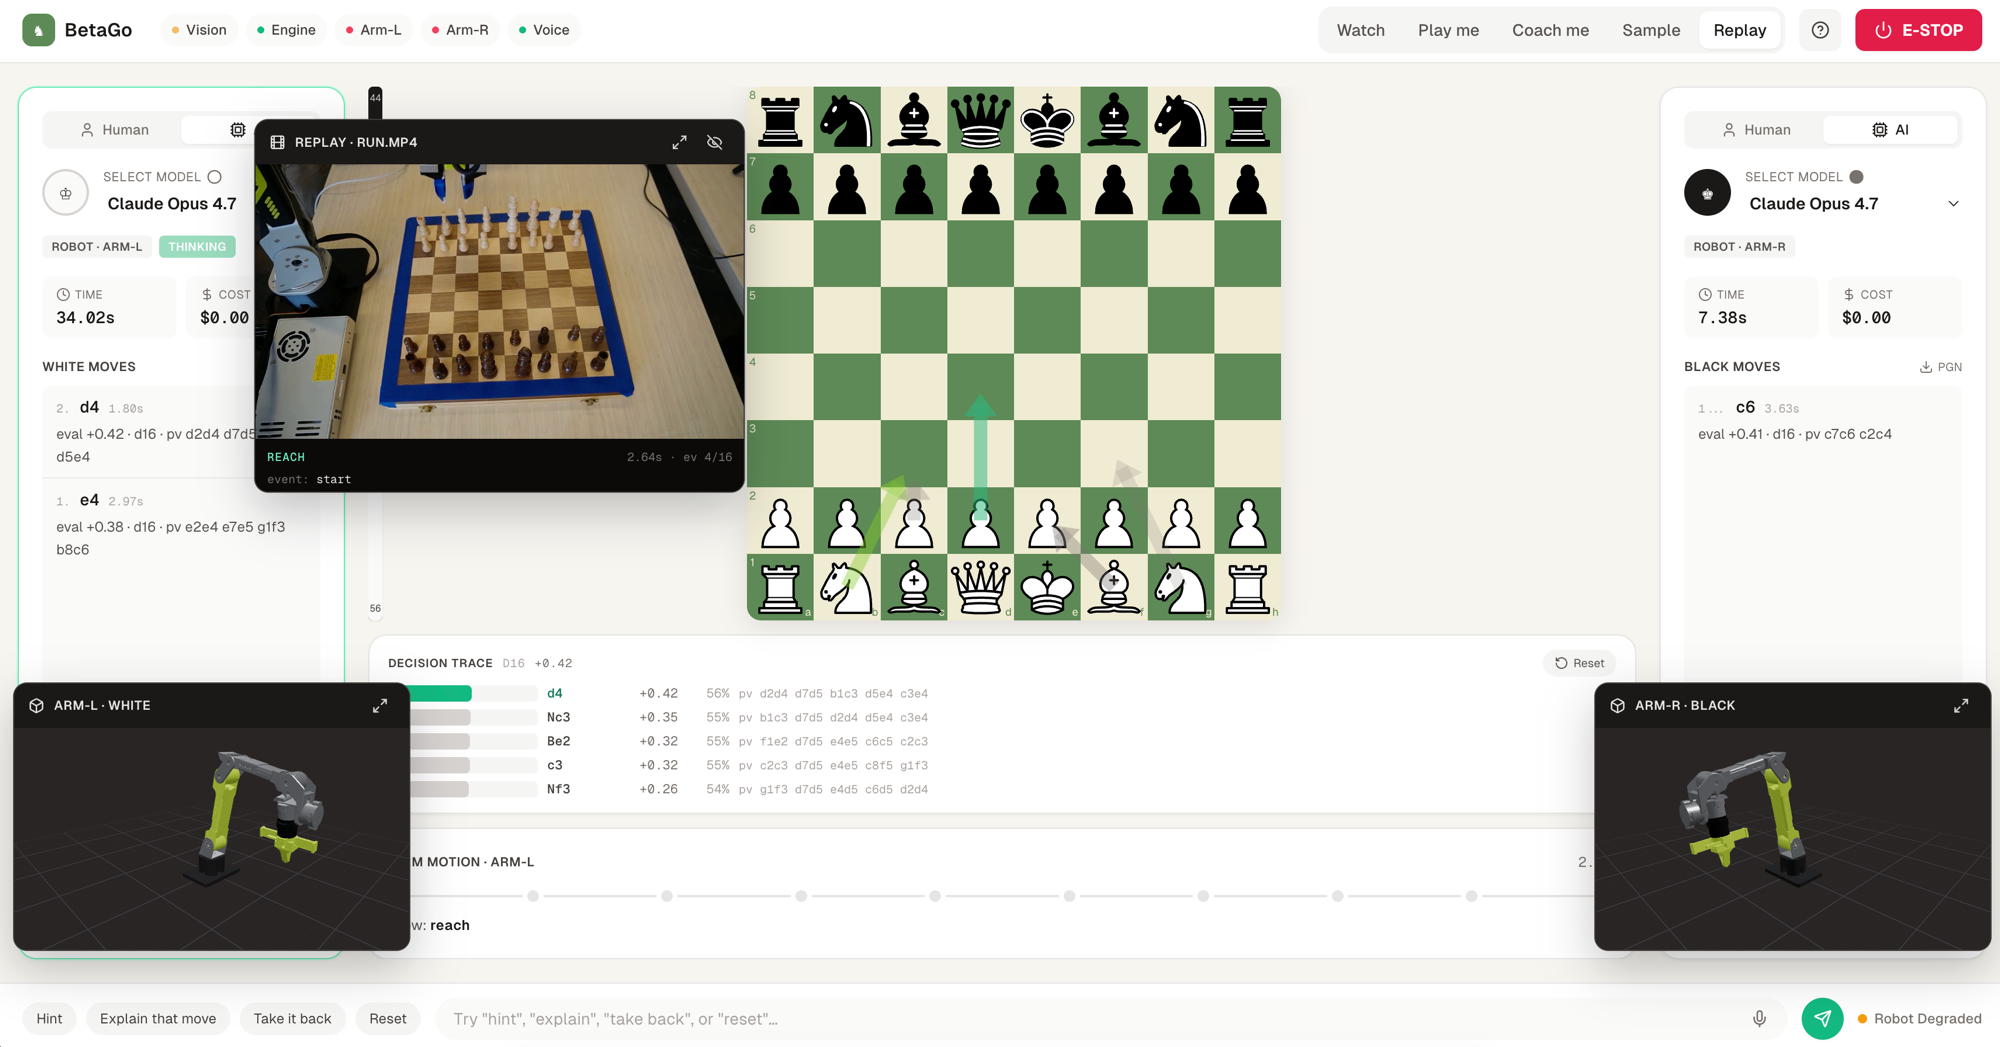Click the d4 candidate evaluation bar

pos(473,693)
